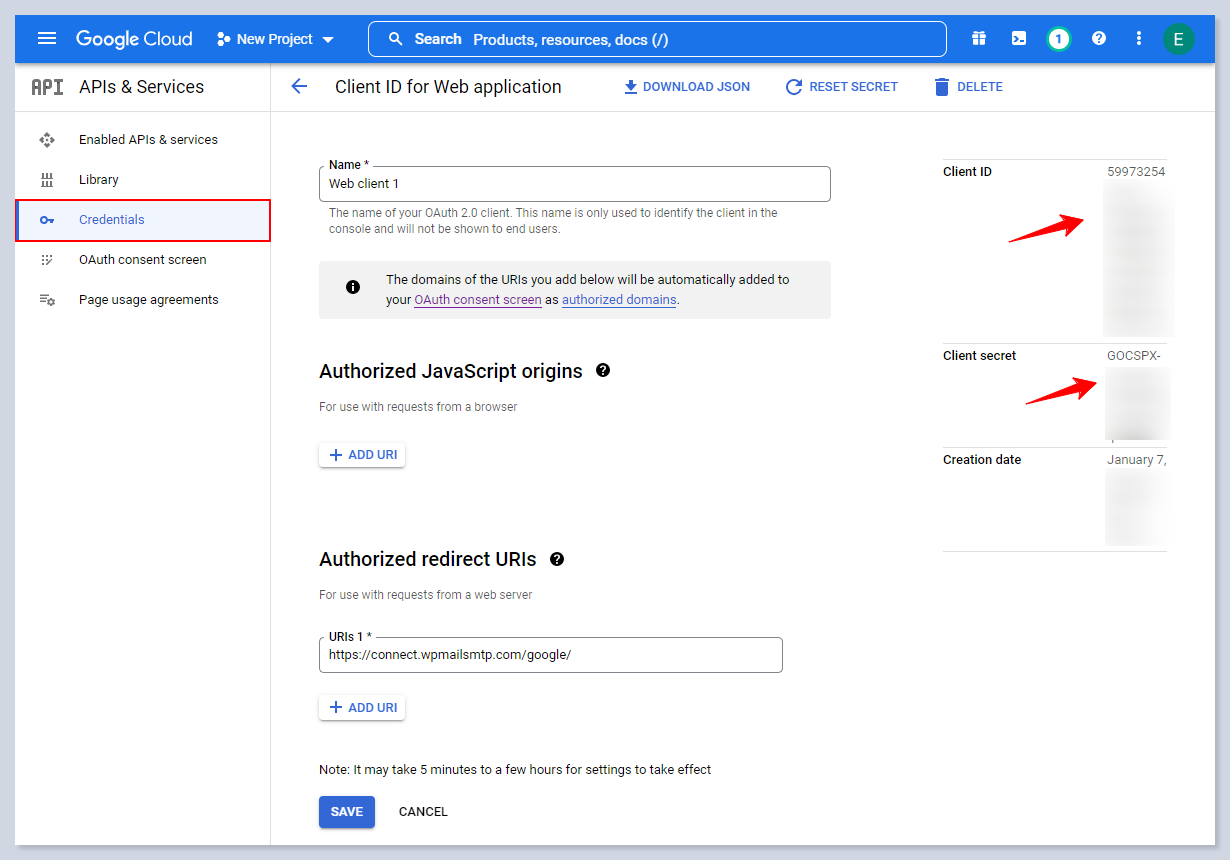Open the three-dot settings menu
1230x860 pixels.
click(1139, 39)
